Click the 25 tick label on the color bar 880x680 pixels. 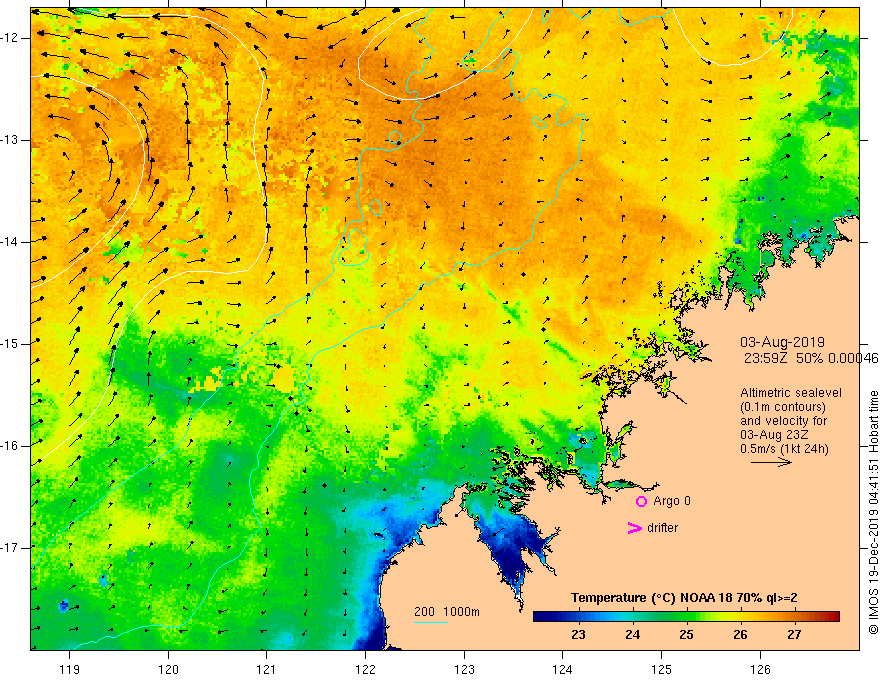(686, 635)
